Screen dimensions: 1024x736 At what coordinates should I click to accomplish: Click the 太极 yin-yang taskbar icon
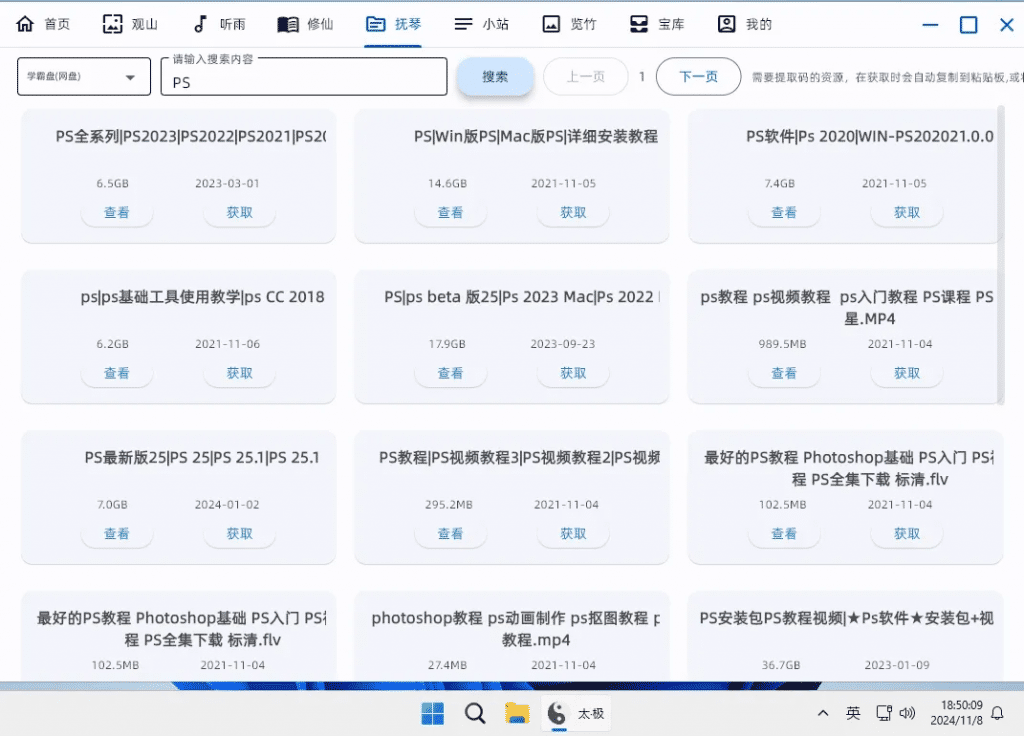[556, 713]
